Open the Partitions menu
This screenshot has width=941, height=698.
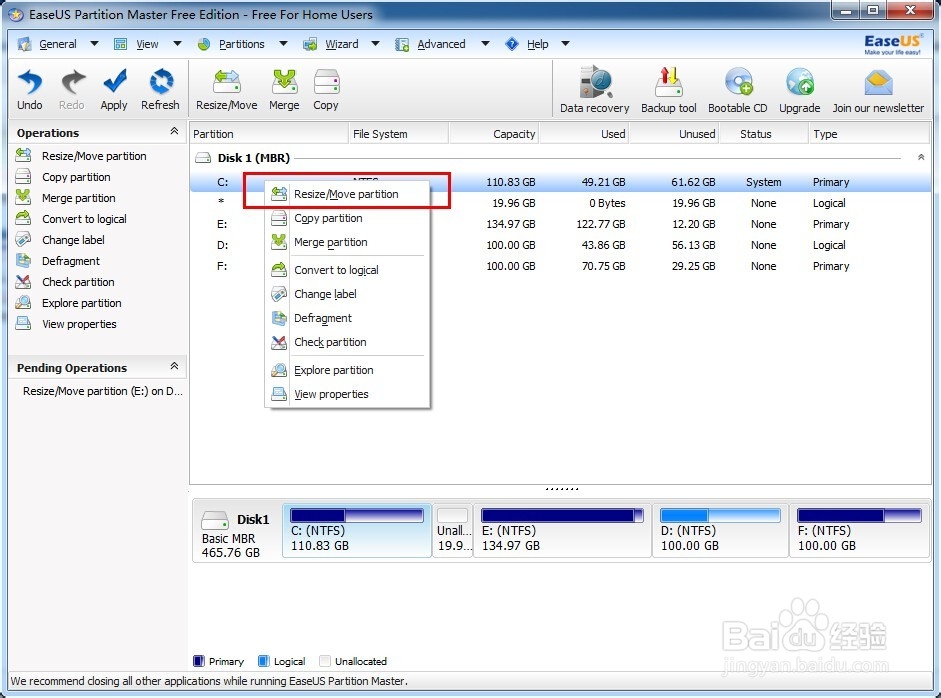click(241, 44)
